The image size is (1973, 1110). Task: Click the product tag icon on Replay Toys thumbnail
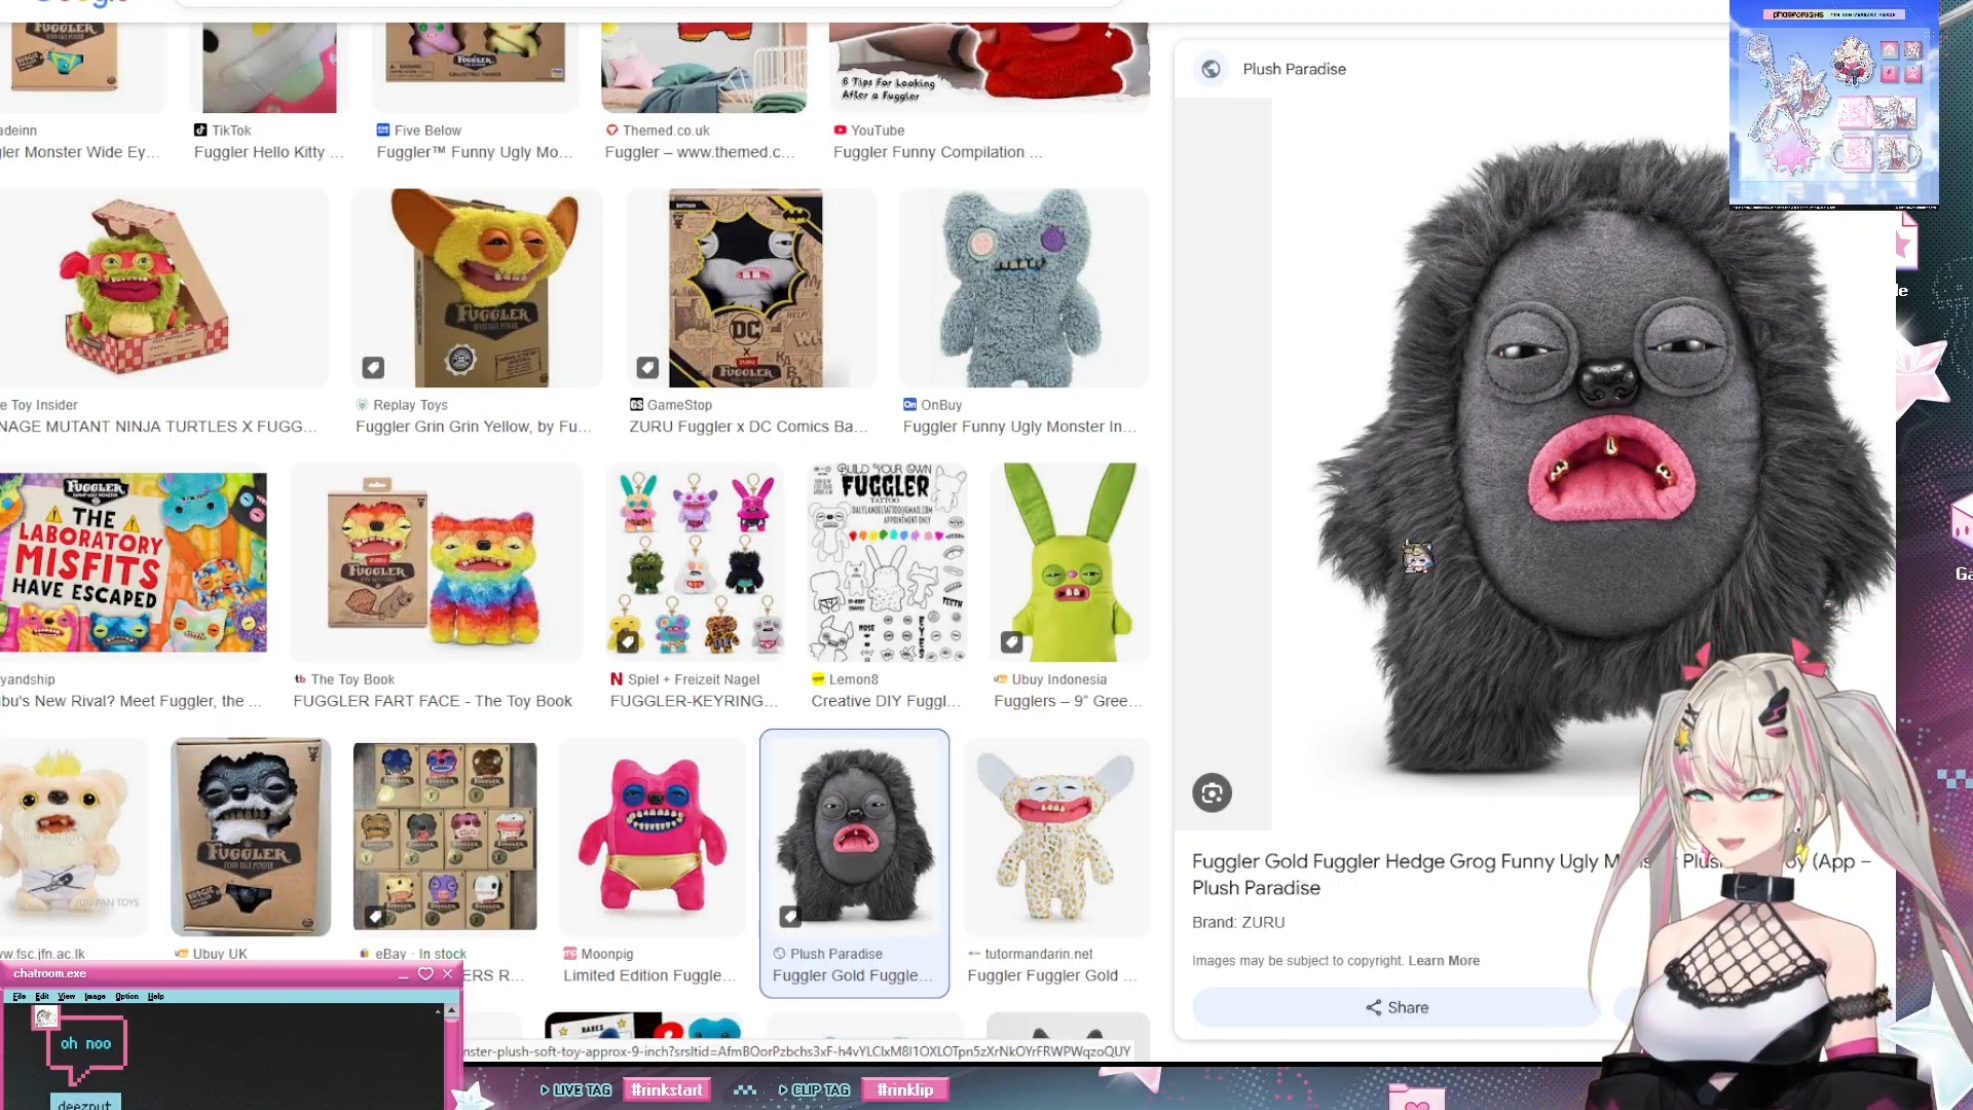pos(373,367)
